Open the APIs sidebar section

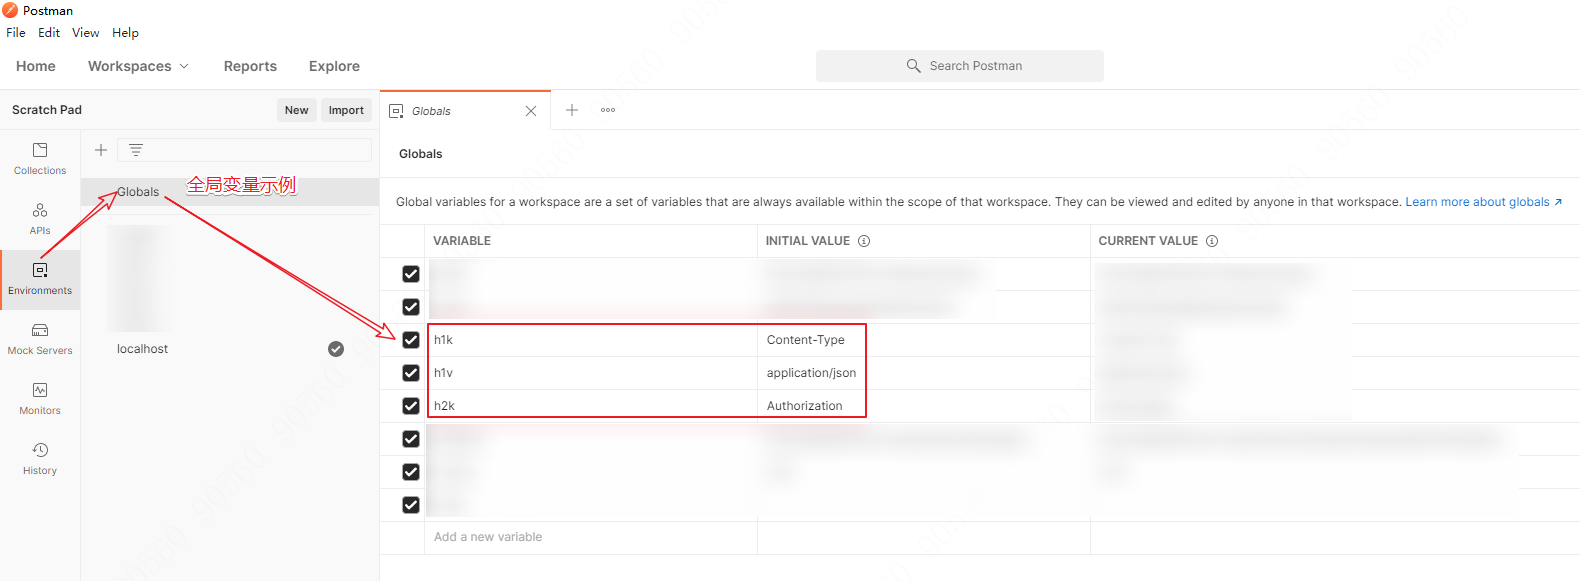pos(40,219)
